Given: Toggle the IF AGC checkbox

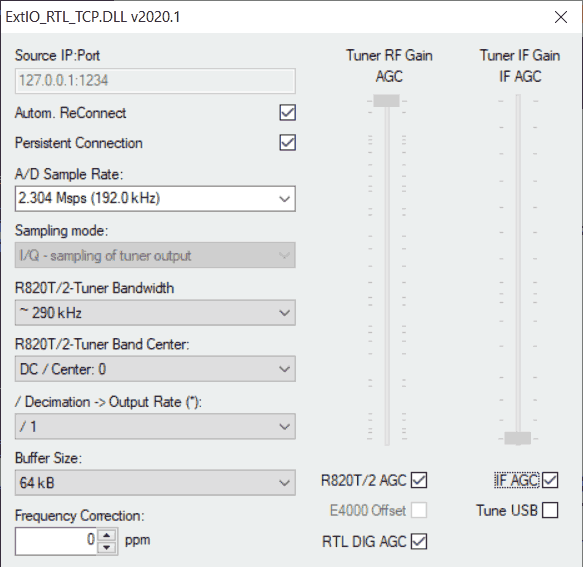Looking at the screenshot, I should (550, 480).
